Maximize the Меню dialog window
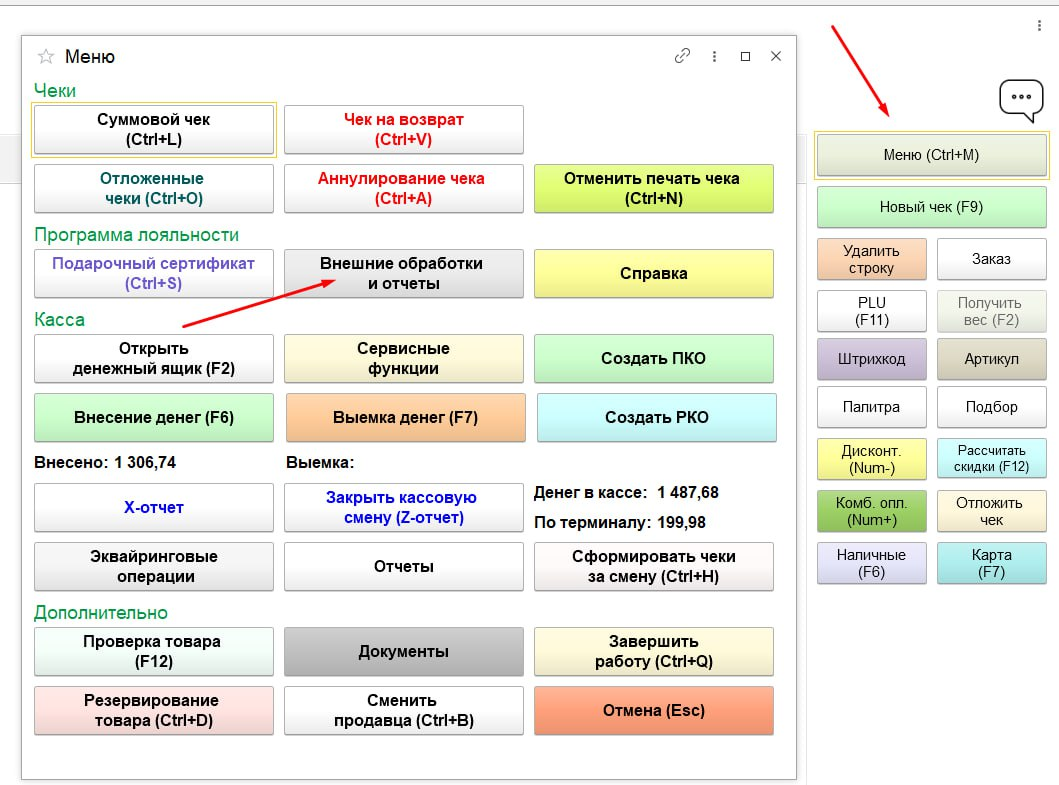This screenshot has height=785, width=1059. point(745,57)
